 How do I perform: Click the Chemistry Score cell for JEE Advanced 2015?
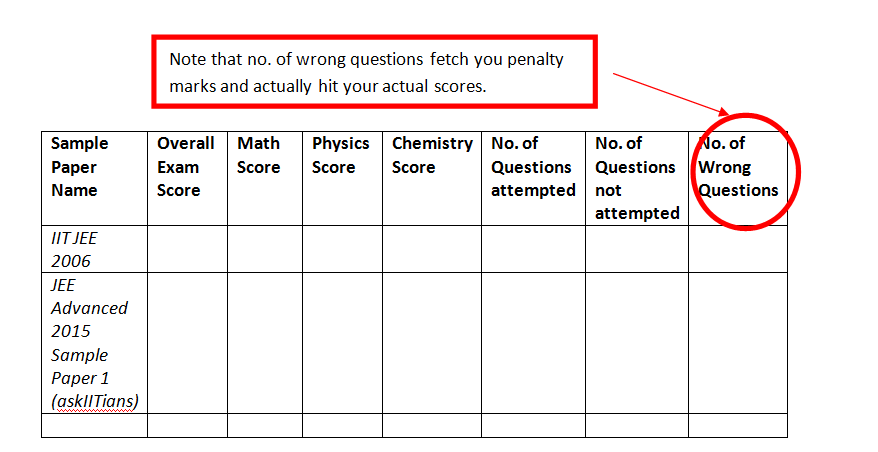[x=431, y=342]
